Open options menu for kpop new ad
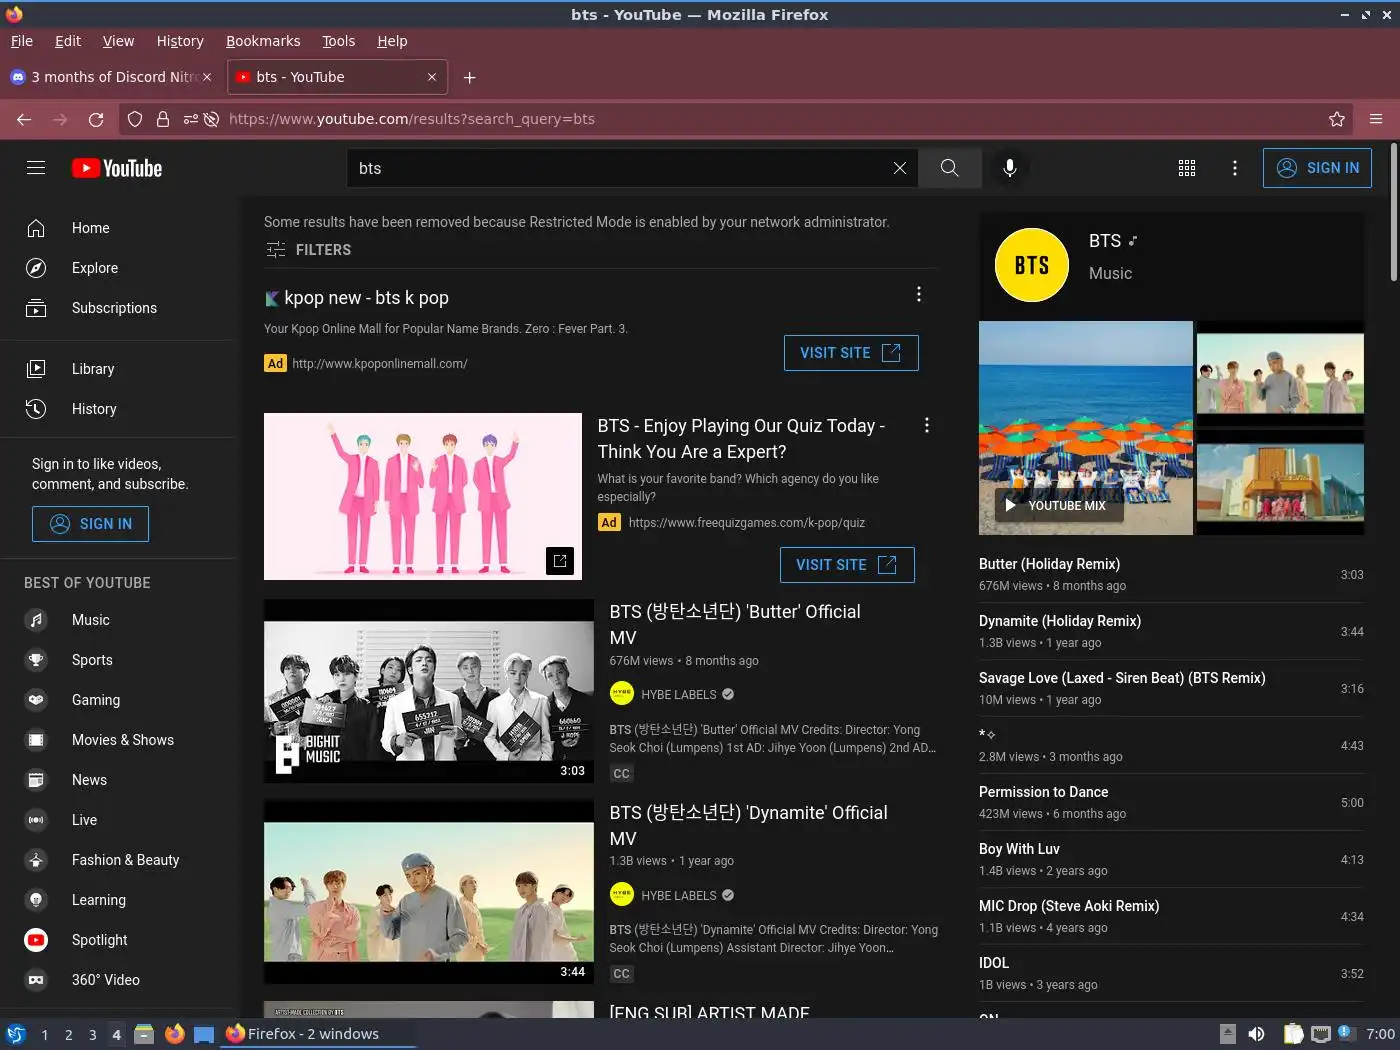Viewport: 1400px width, 1050px height. coord(919,294)
